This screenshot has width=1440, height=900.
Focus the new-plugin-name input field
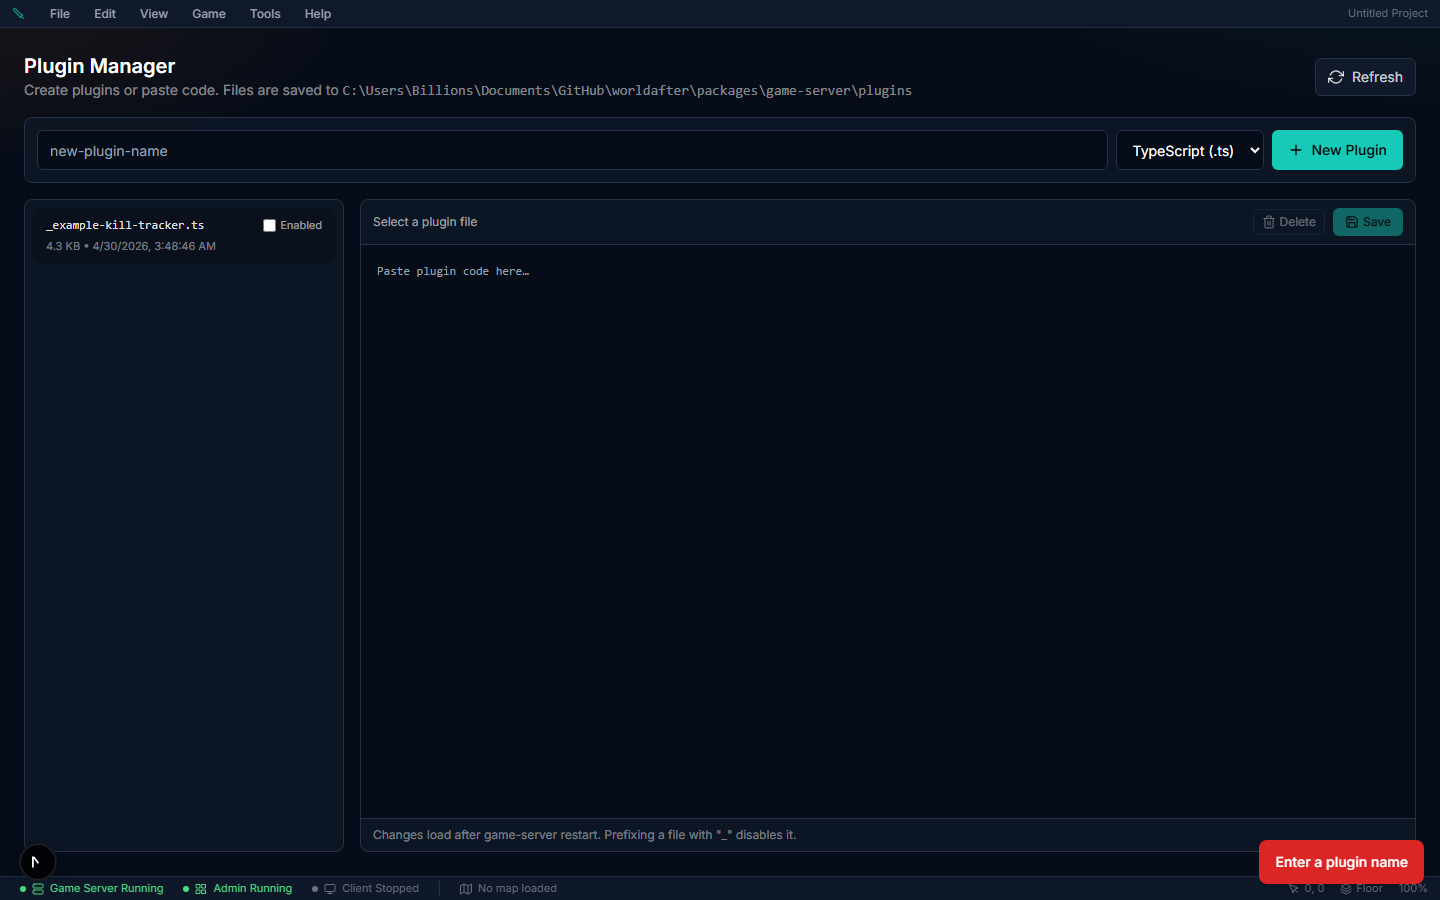(572, 151)
